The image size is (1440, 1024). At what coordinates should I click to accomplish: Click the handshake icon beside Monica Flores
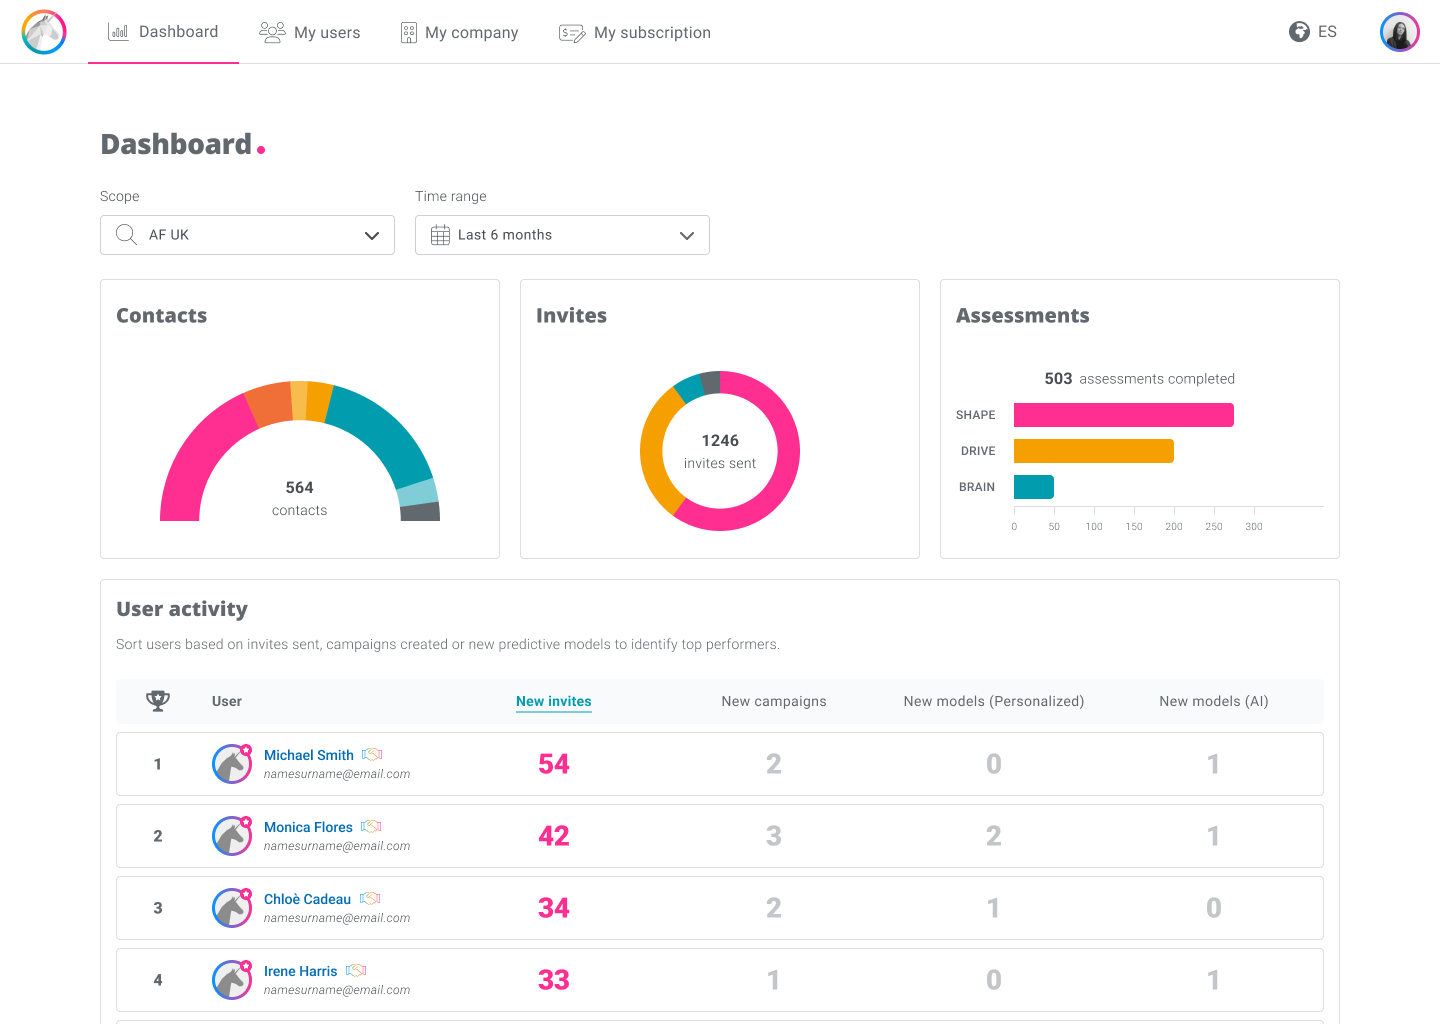click(x=371, y=827)
